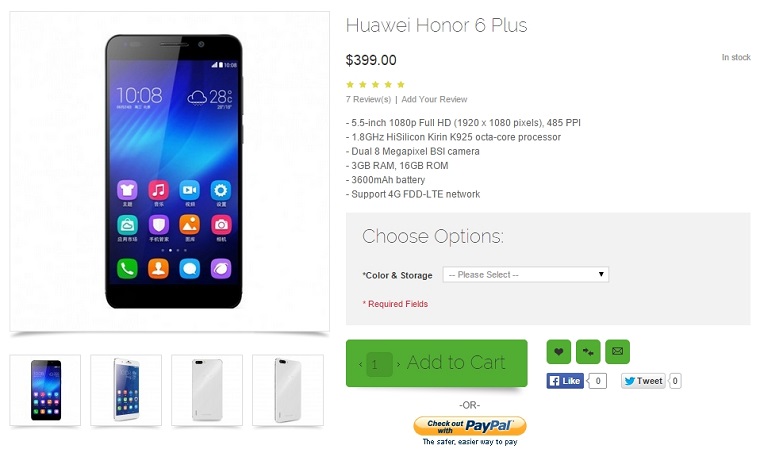Screen dimensions: 760x449
Task: Decrease quantity with left arrow
Action: [x=361, y=364]
